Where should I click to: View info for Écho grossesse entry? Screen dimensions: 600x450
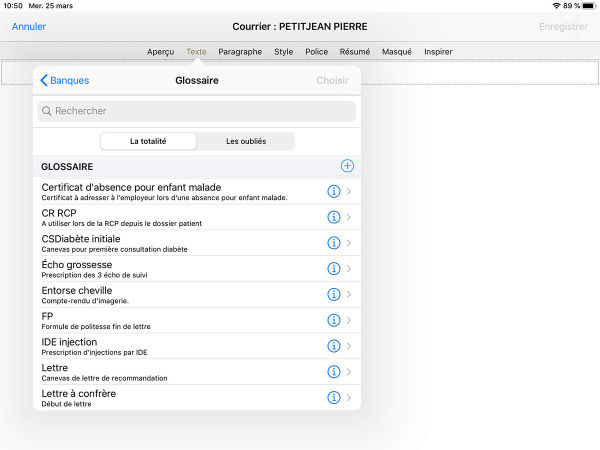tap(334, 269)
